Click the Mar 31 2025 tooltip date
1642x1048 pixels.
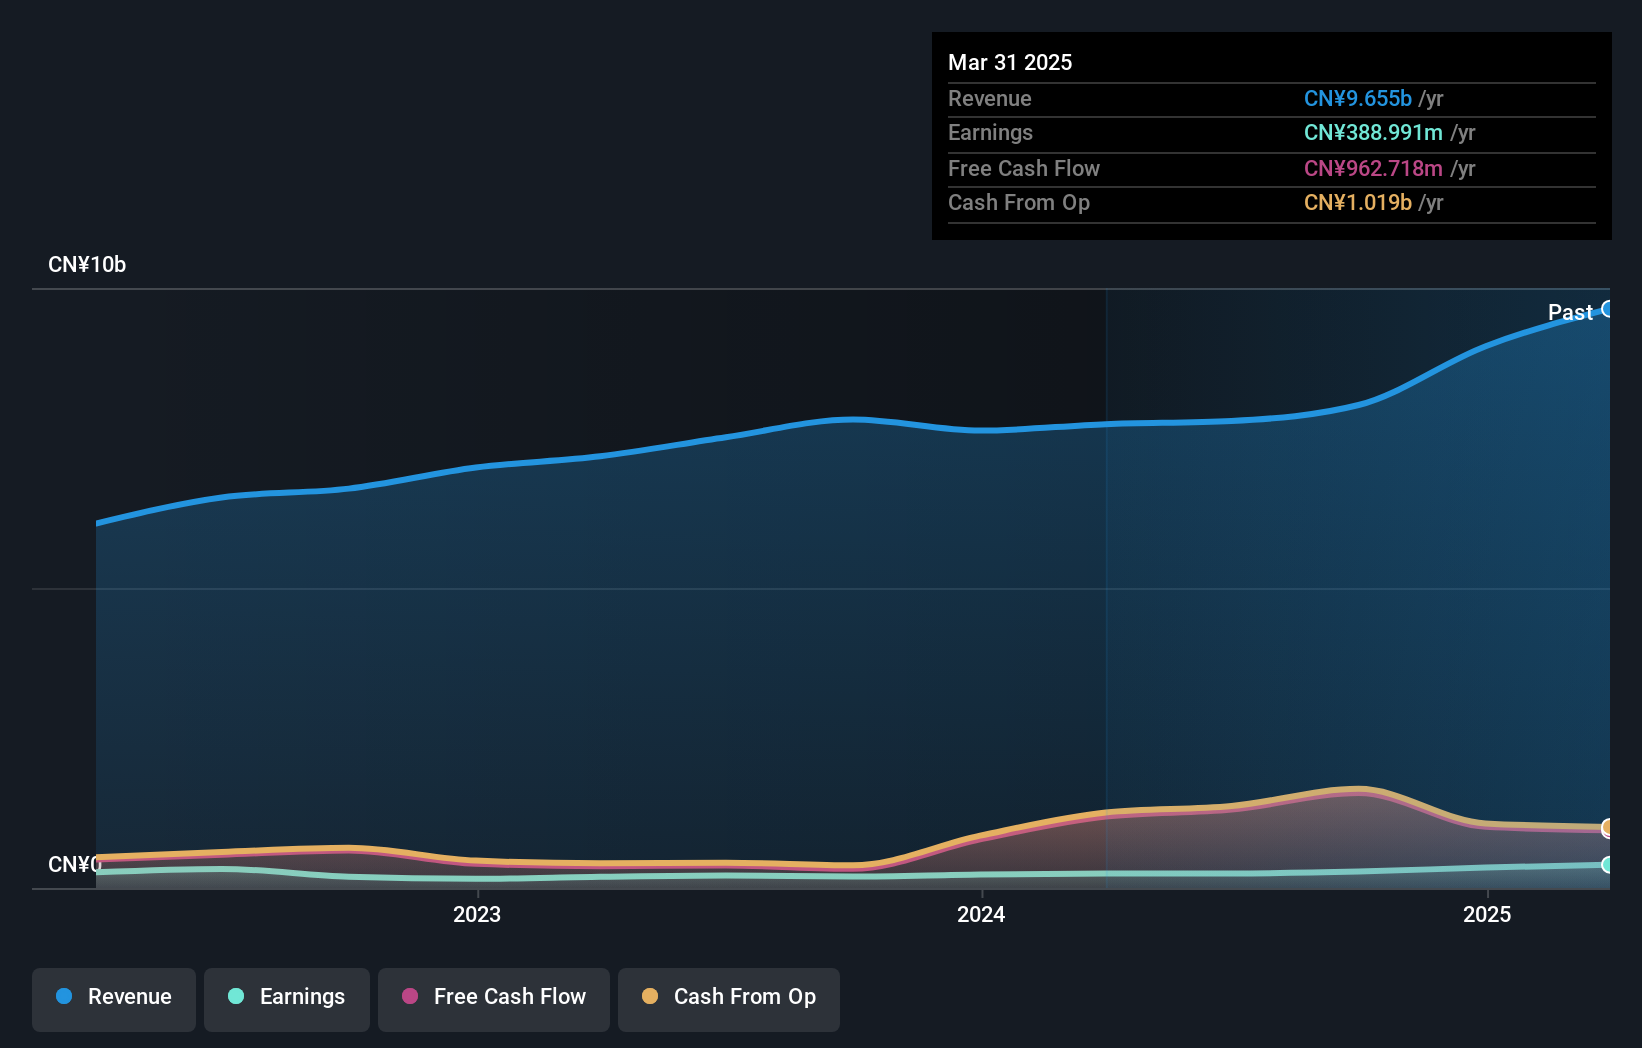tap(1010, 62)
